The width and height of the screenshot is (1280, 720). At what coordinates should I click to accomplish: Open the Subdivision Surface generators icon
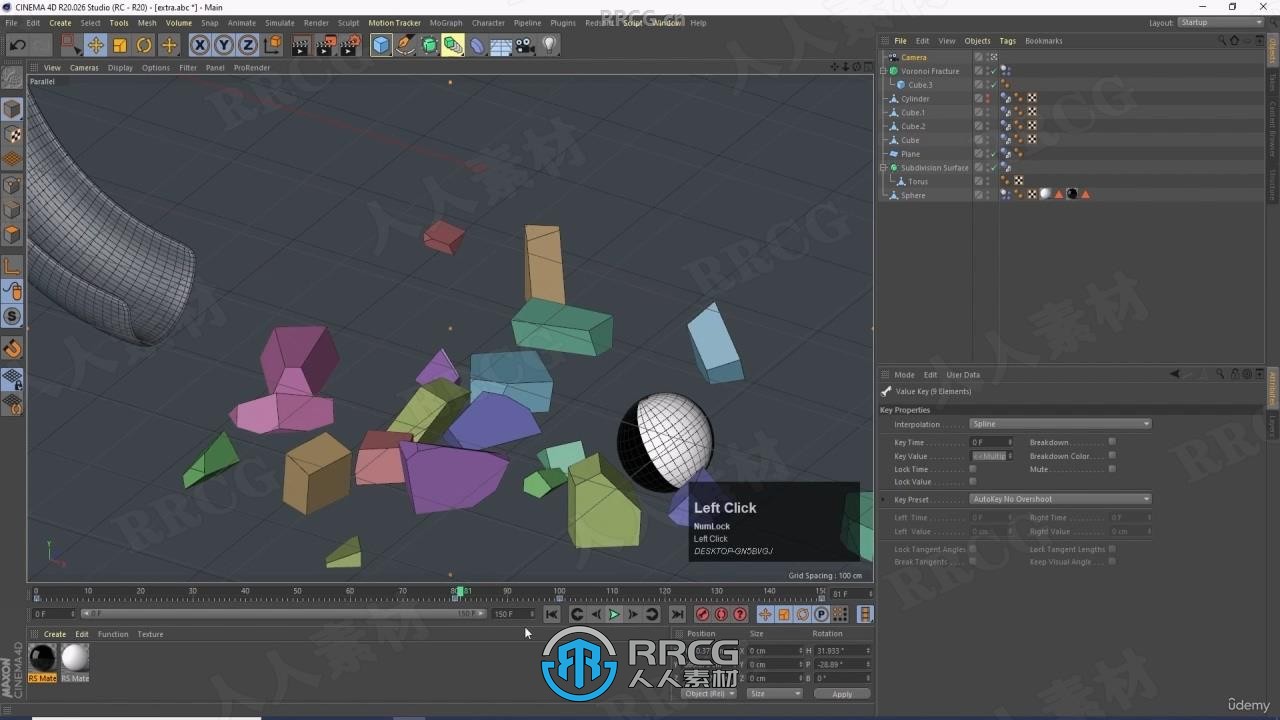point(429,45)
